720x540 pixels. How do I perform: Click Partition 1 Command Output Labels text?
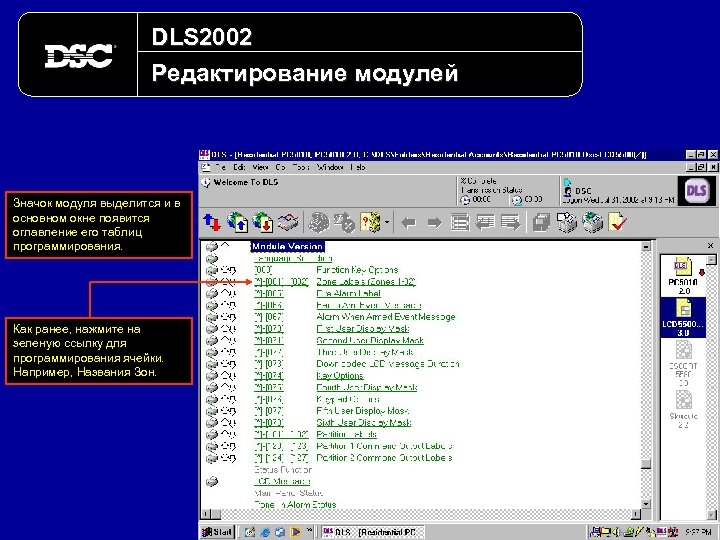[384, 446]
